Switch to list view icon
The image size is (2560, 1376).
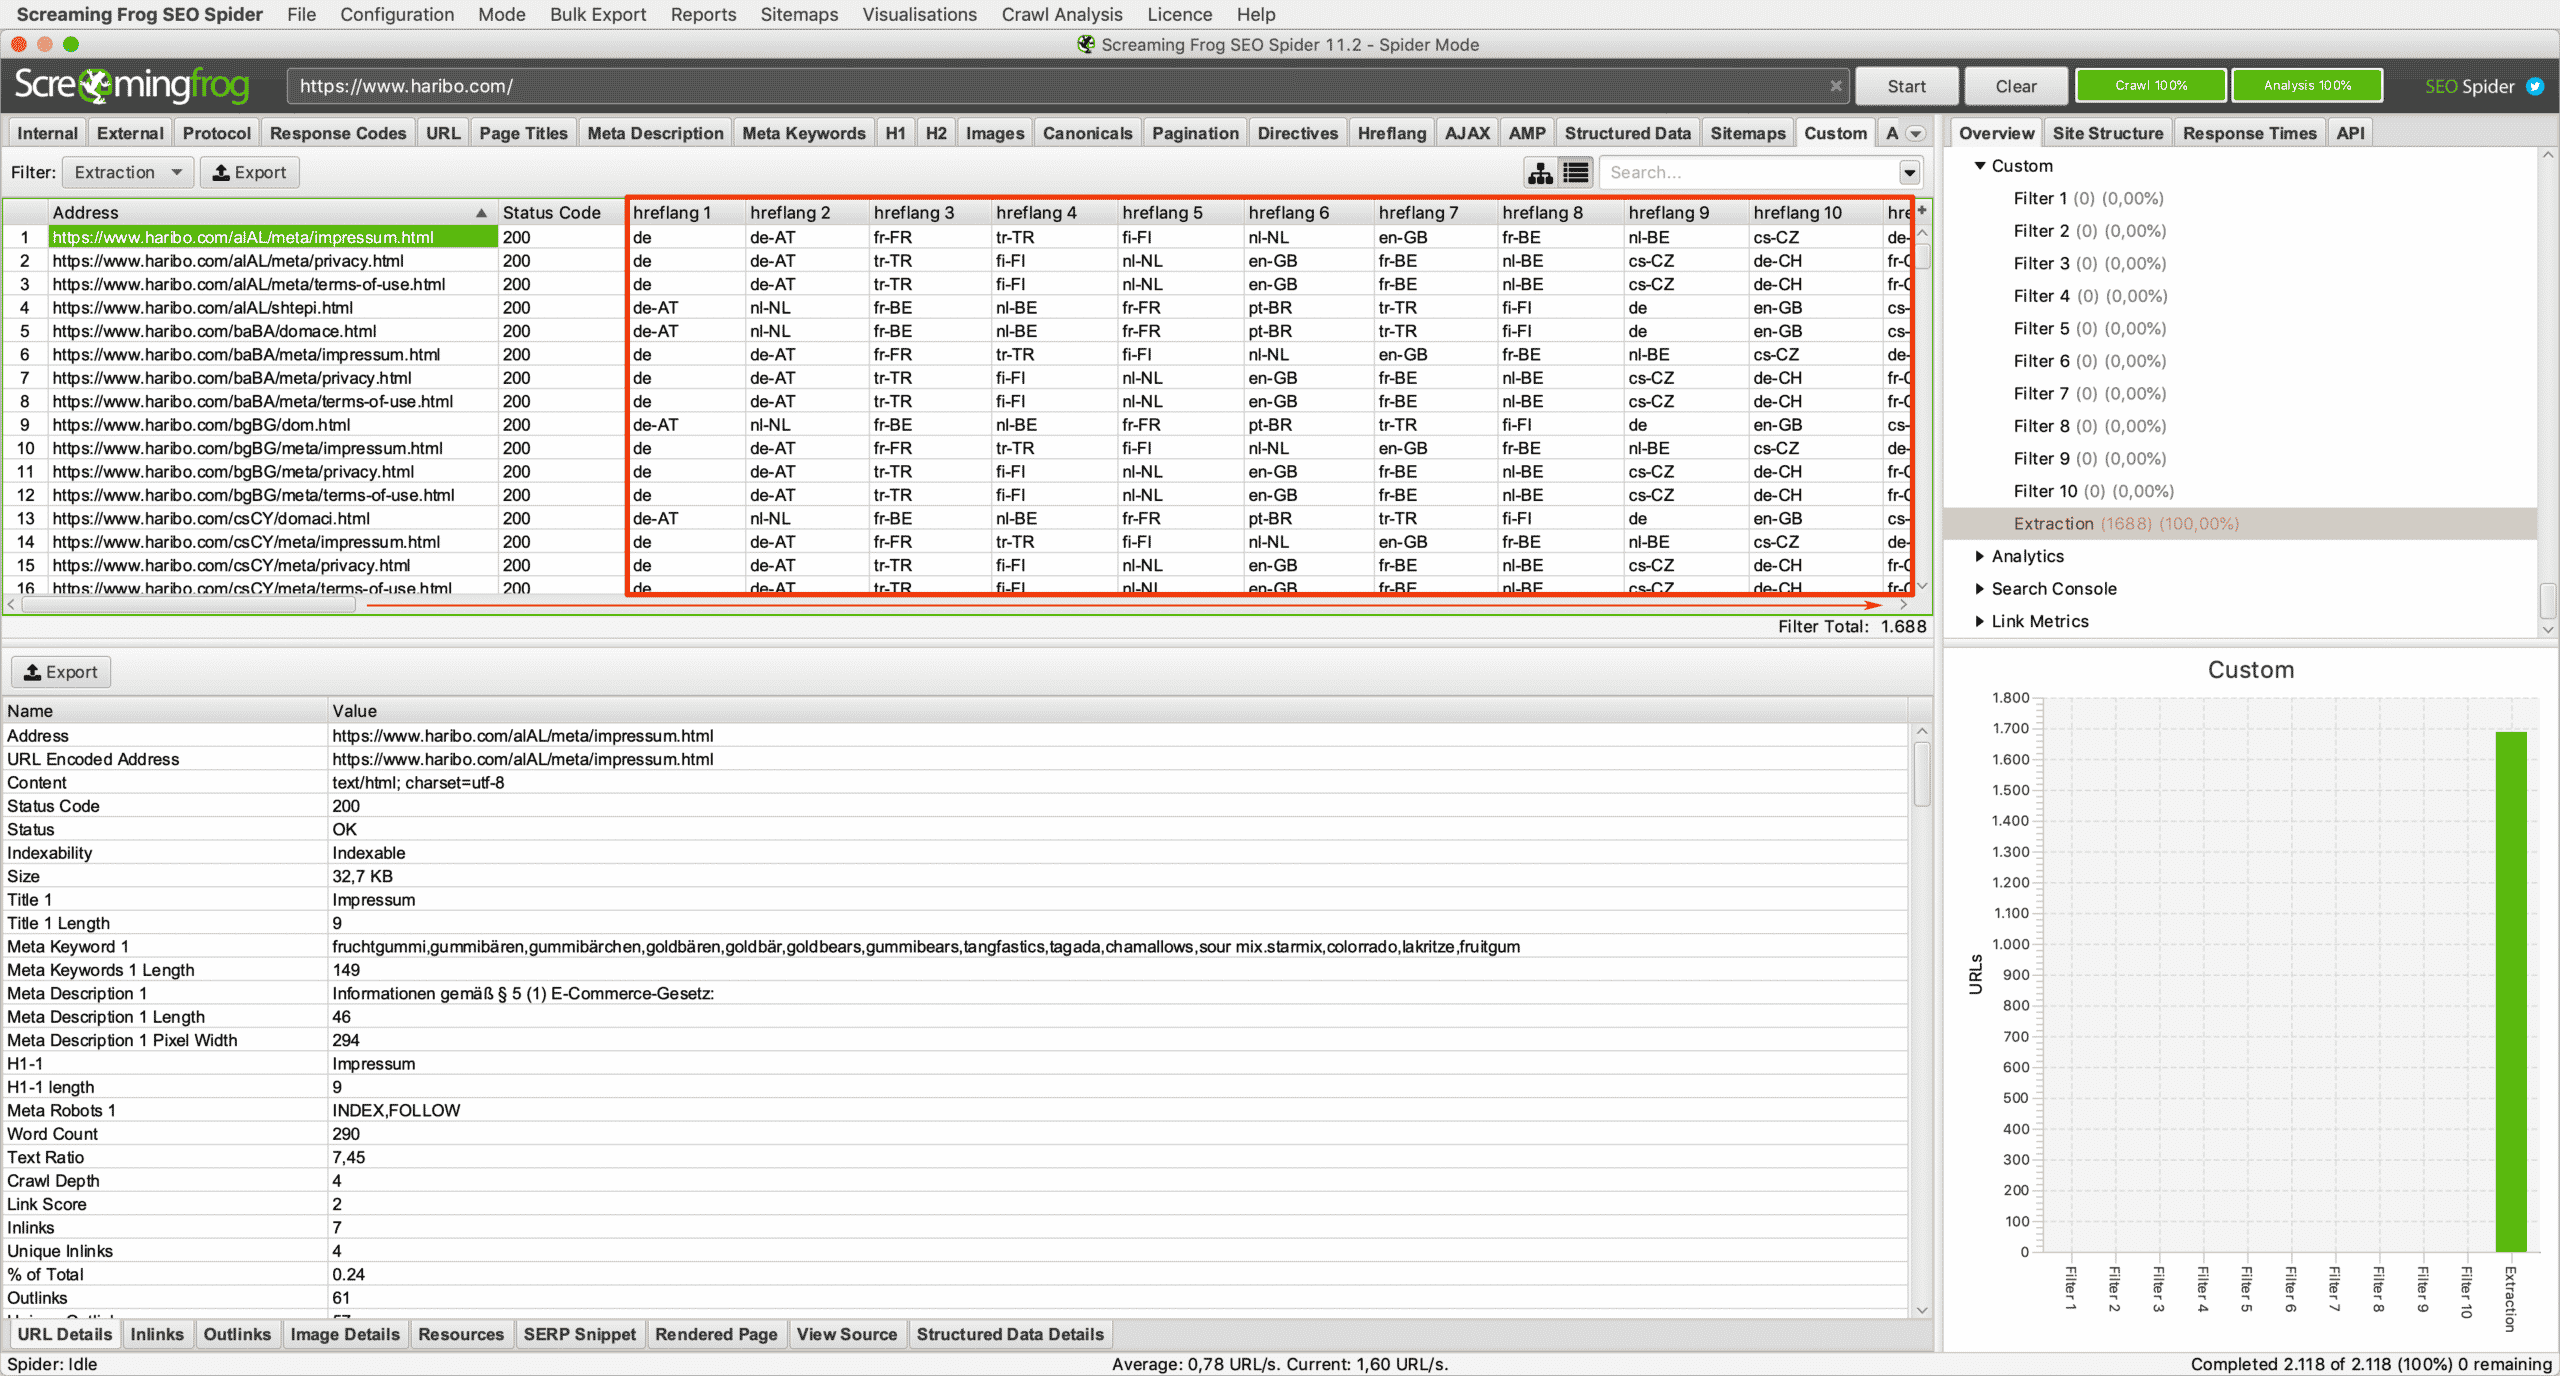[x=1576, y=173]
